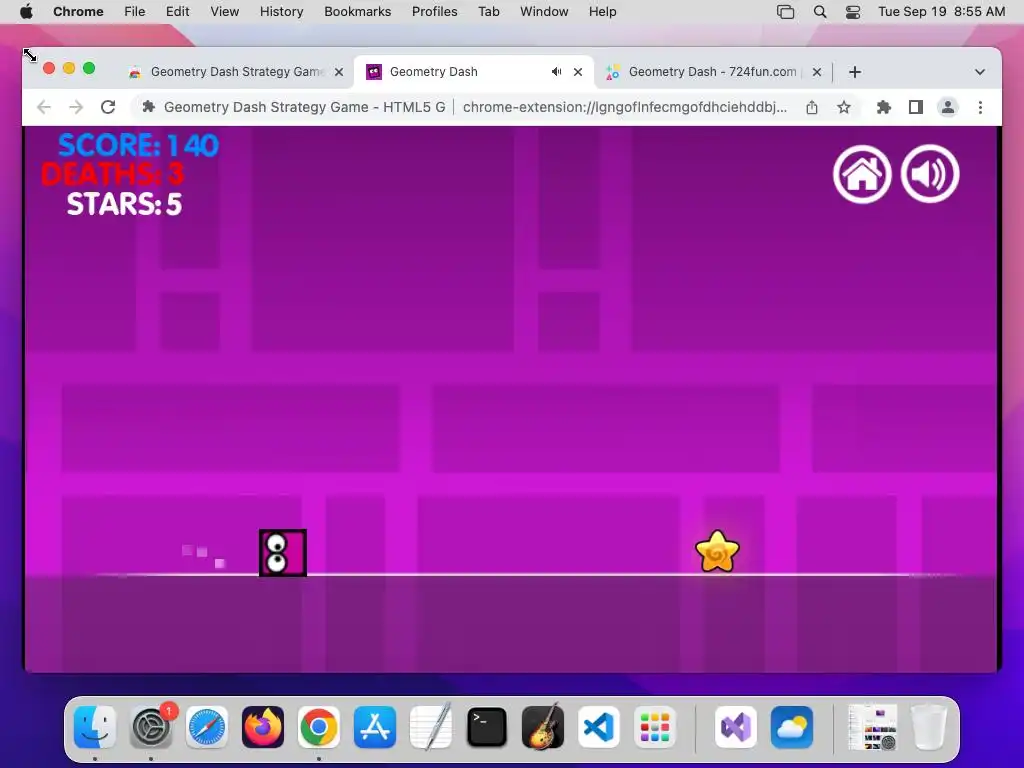The height and width of the screenshot is (768, 1024).
Task: Go forward in browser history
Action: click(76, 107)
